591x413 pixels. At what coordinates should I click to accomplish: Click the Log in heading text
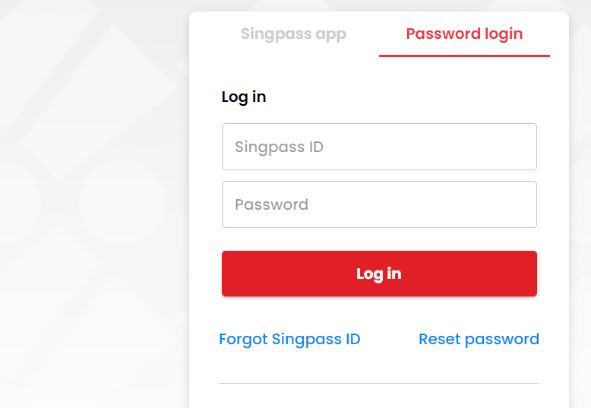click(244, 97)
